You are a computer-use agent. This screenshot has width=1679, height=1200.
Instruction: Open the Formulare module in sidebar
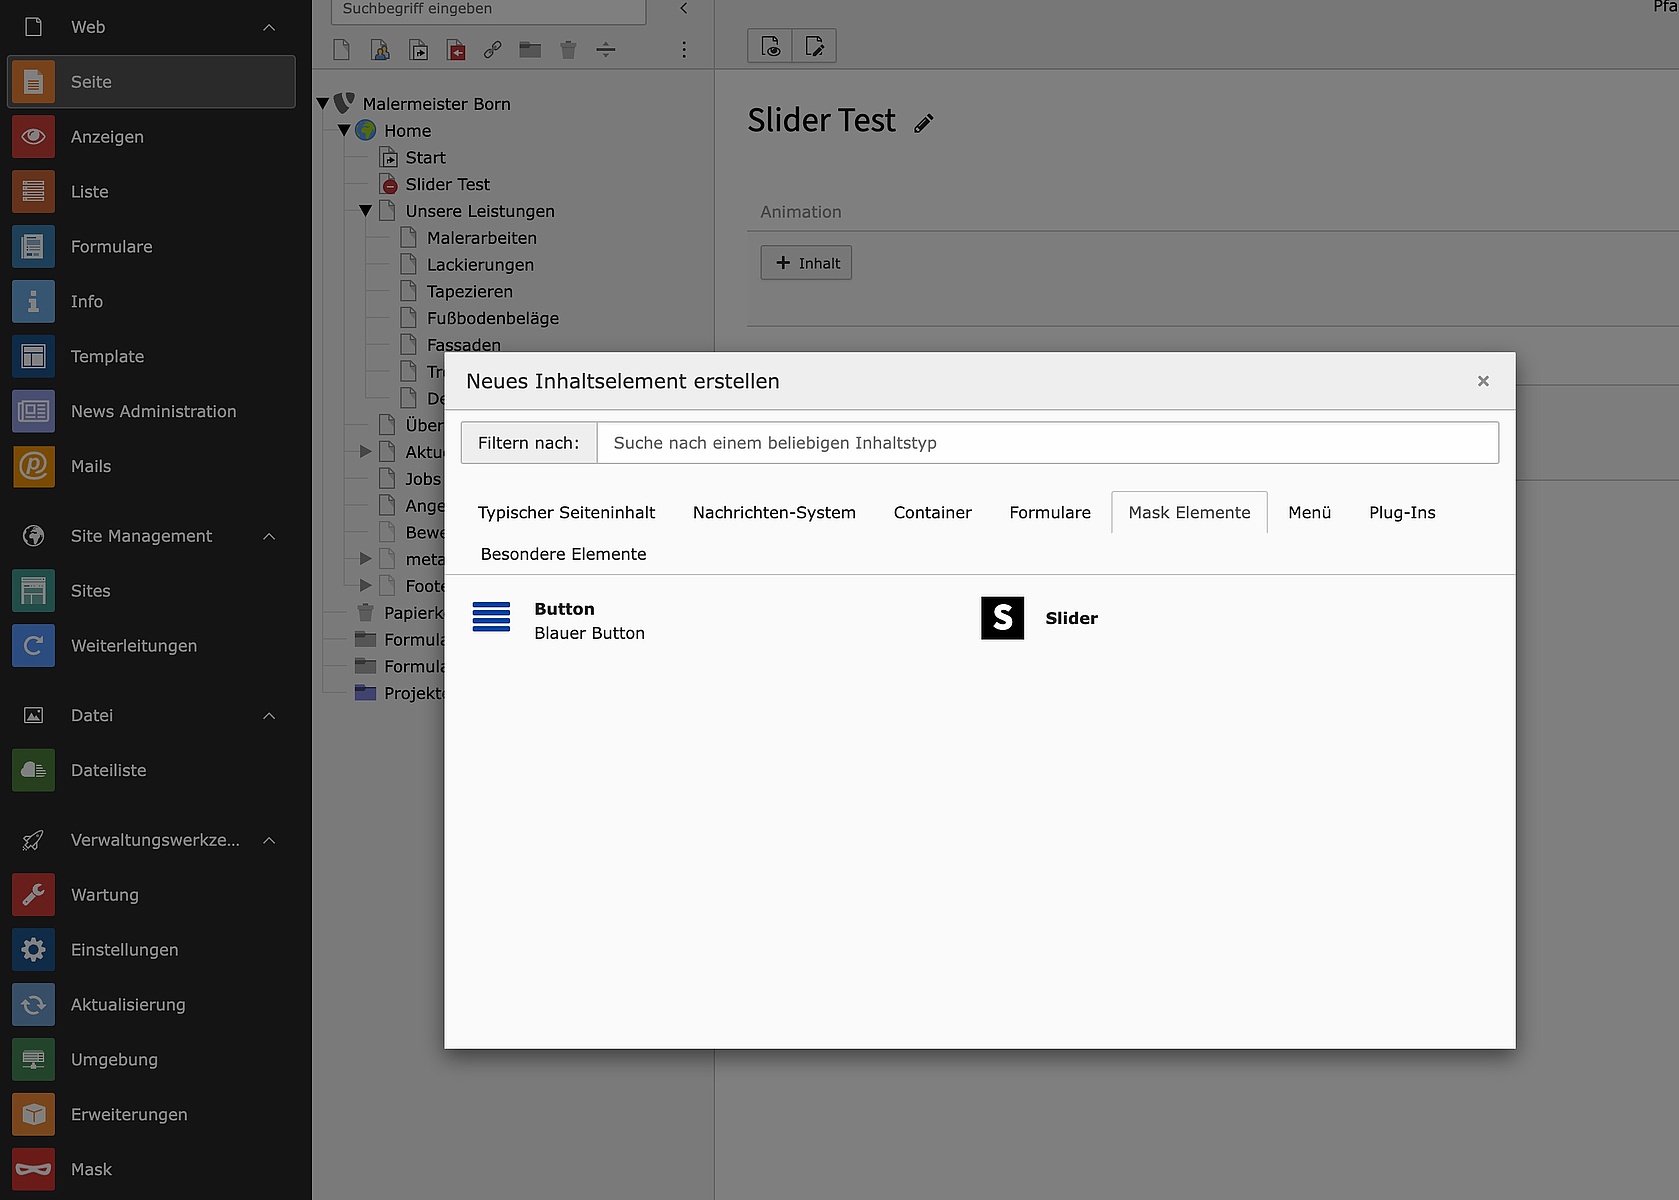151,247
